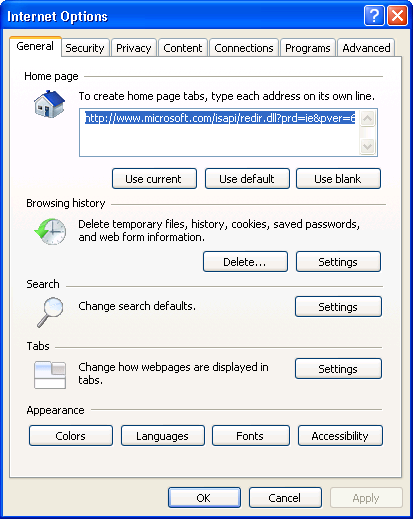This screenshot has width=413, height=519.
Task: Click the home page scrollbar down arrow
Action: pos(367,146)
